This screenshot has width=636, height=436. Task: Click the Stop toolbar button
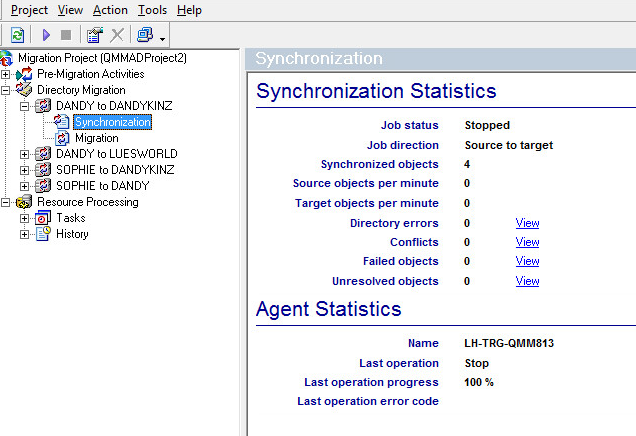(x=66, y=35)
